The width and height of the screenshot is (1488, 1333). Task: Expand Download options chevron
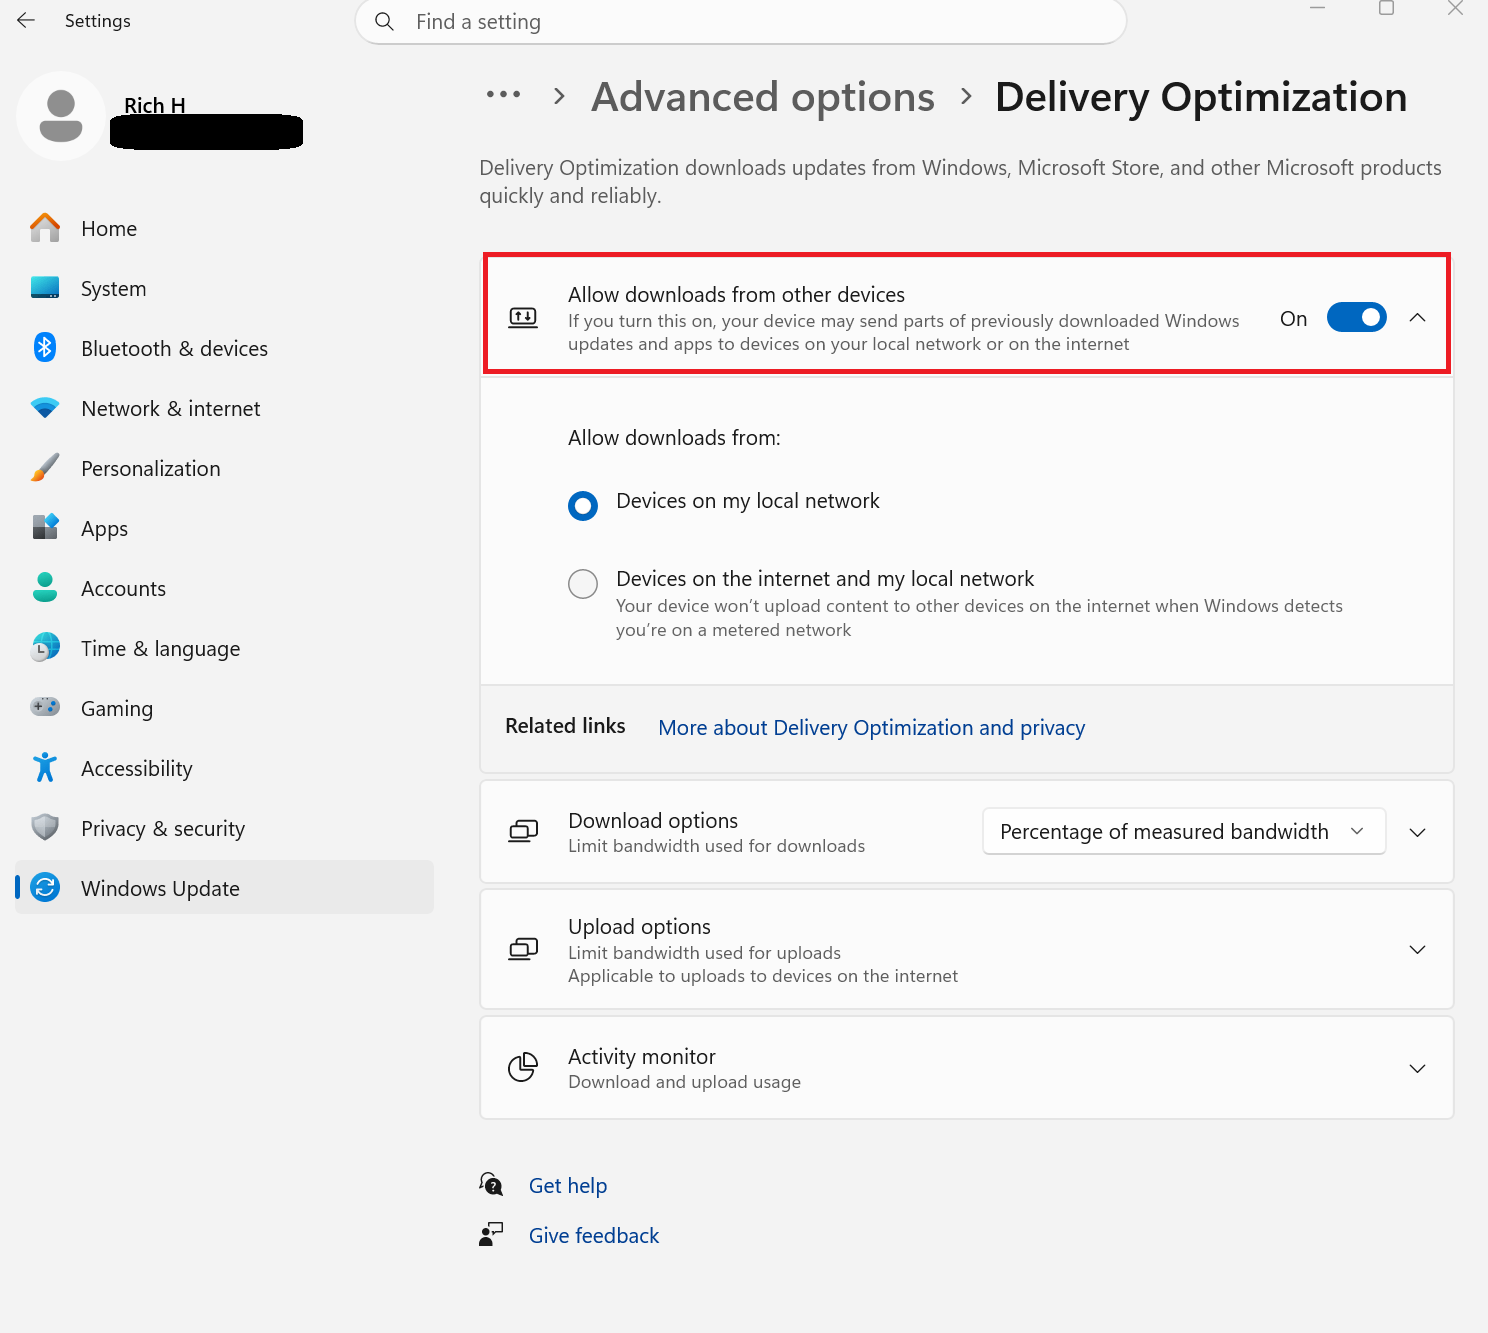(1417, 832)
